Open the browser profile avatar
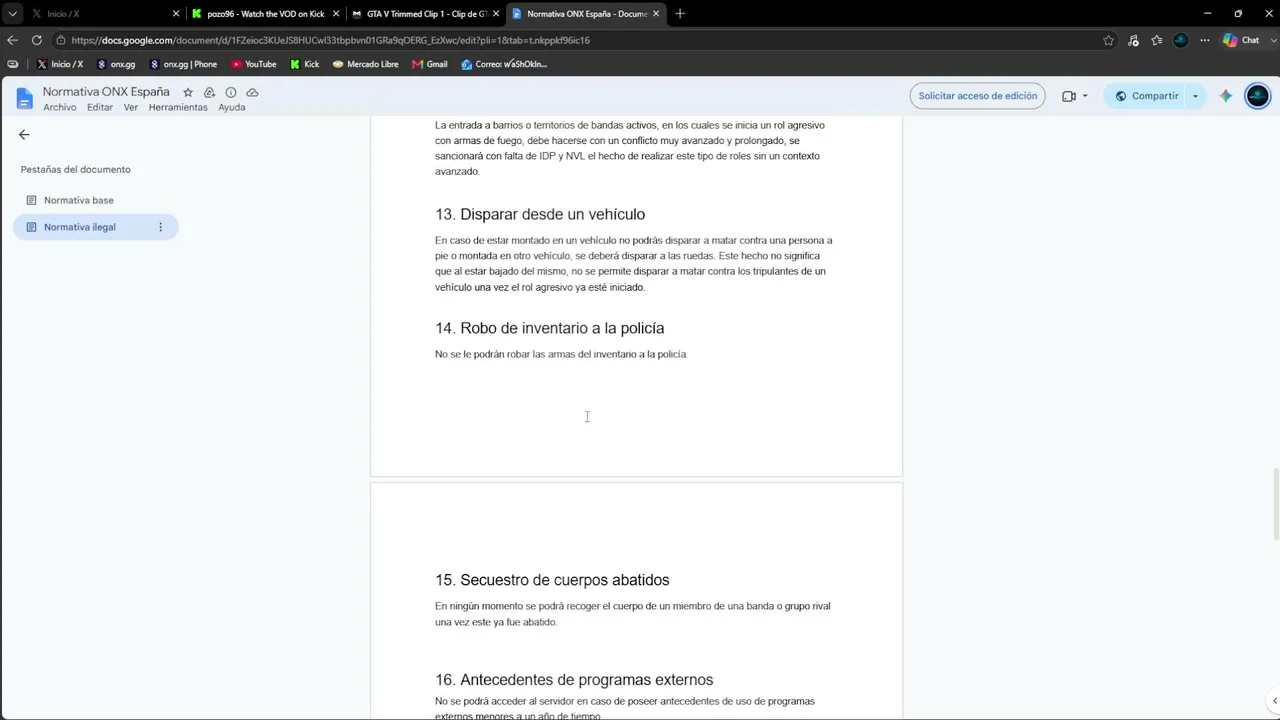This screenshot has height=720, width=1280. coord(1181,40)
